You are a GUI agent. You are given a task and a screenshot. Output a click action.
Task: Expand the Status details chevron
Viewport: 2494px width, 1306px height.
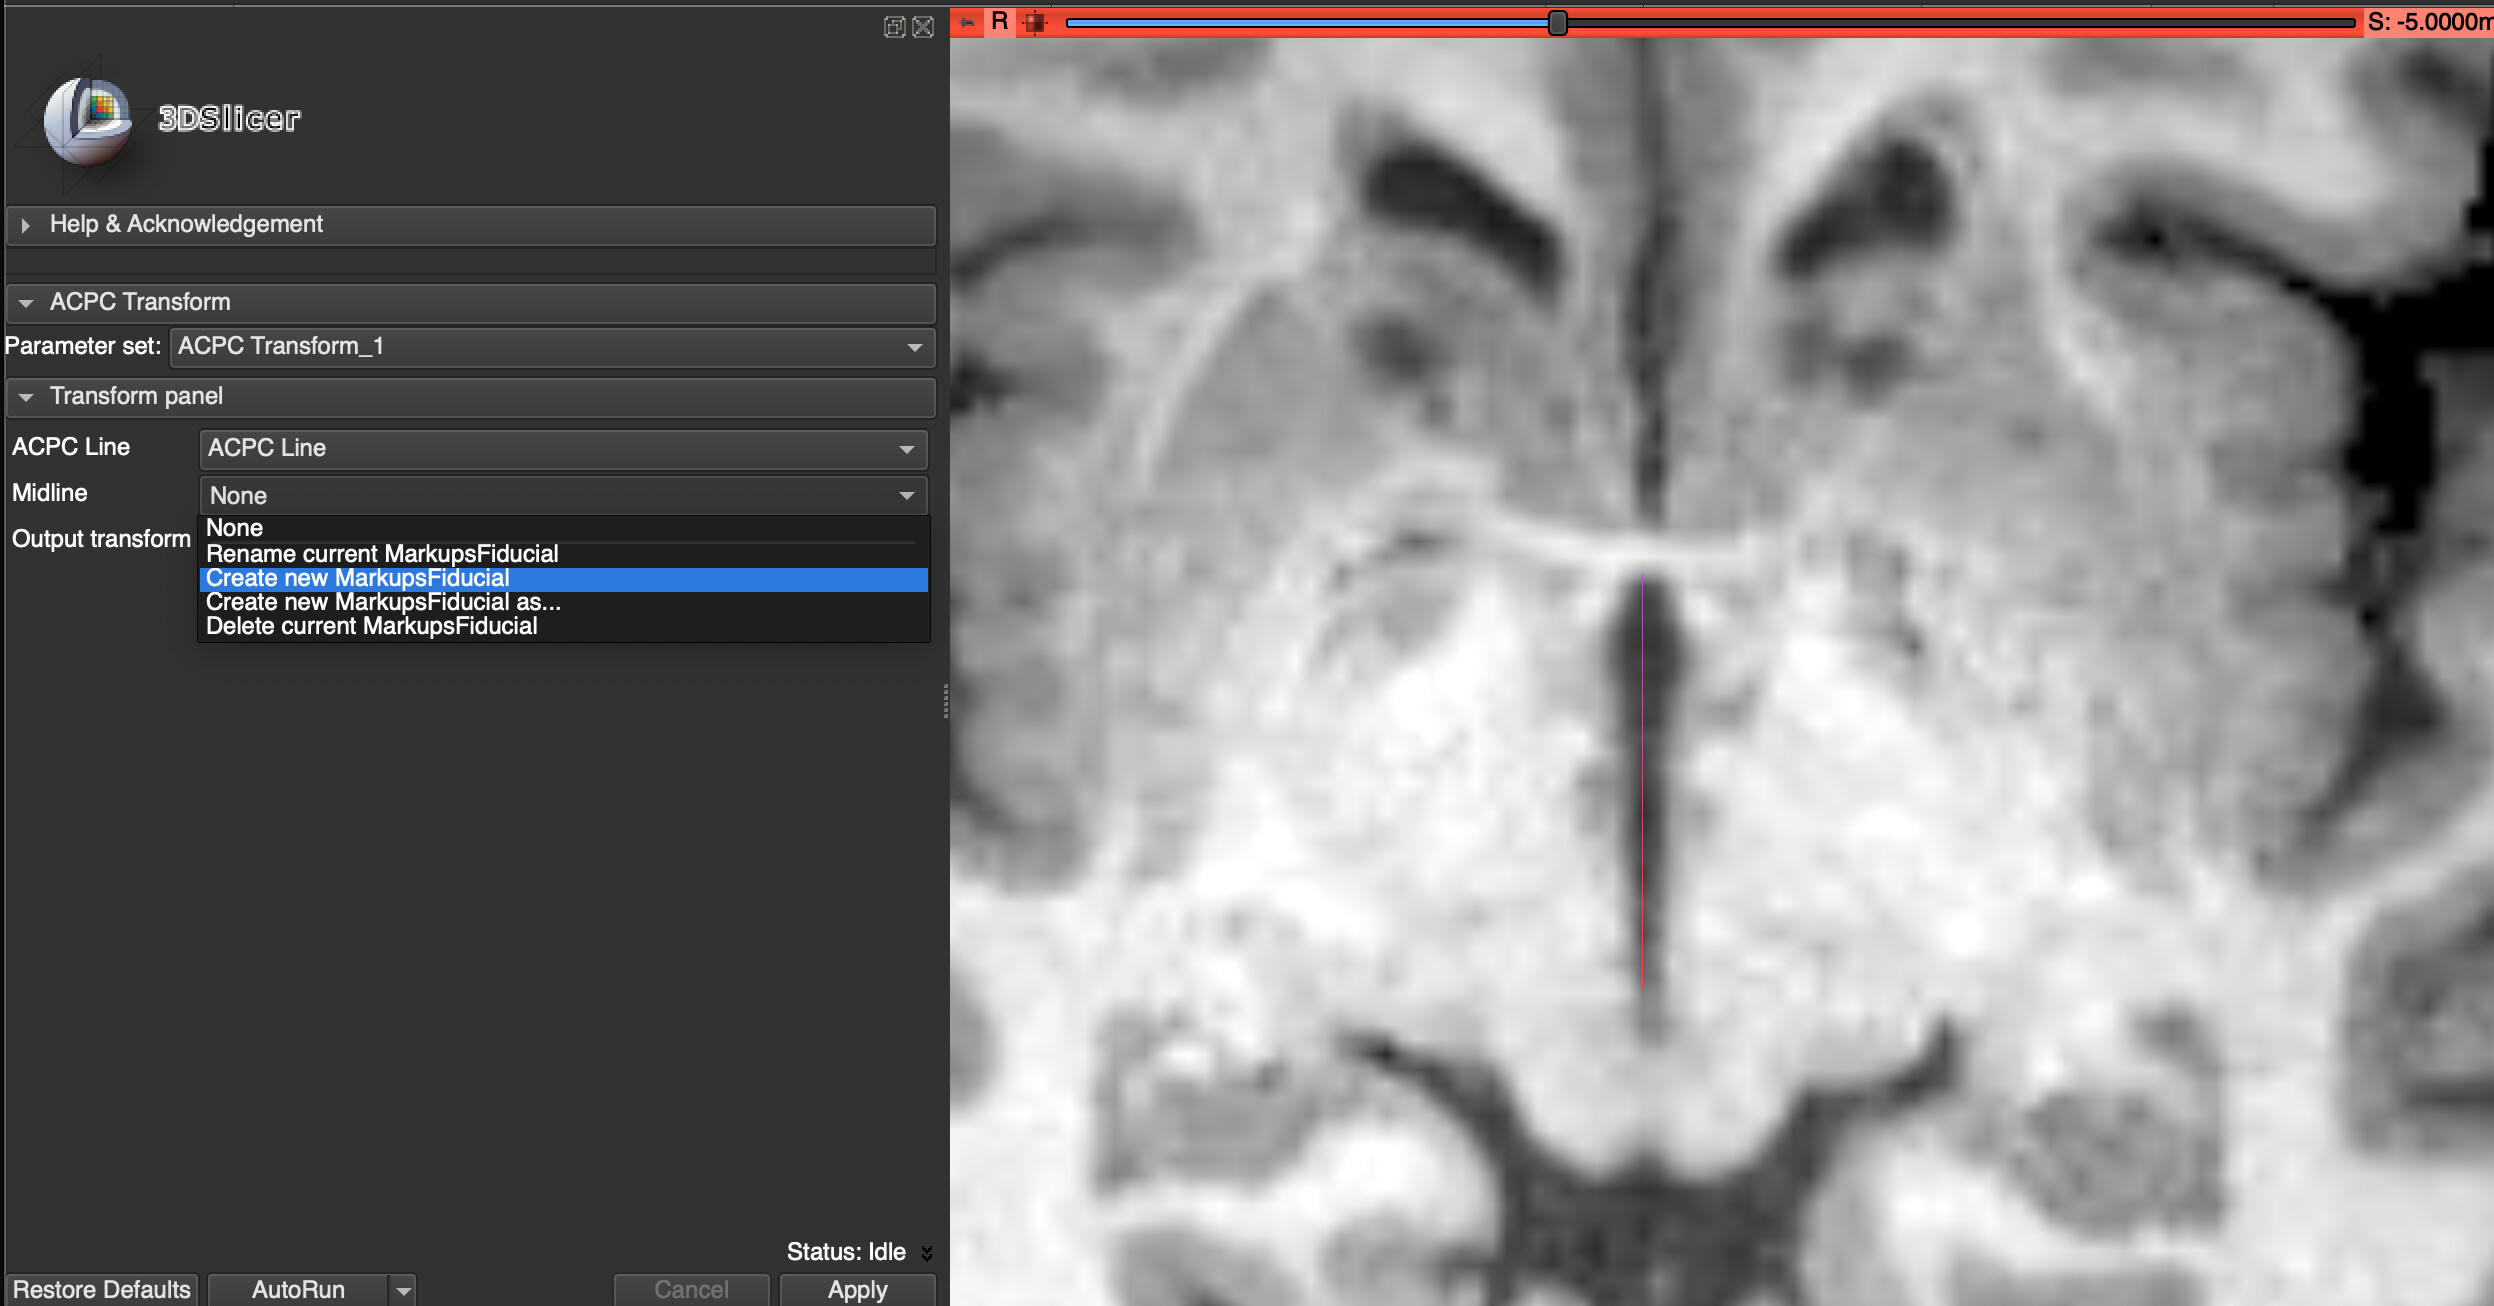[928, 1251]
